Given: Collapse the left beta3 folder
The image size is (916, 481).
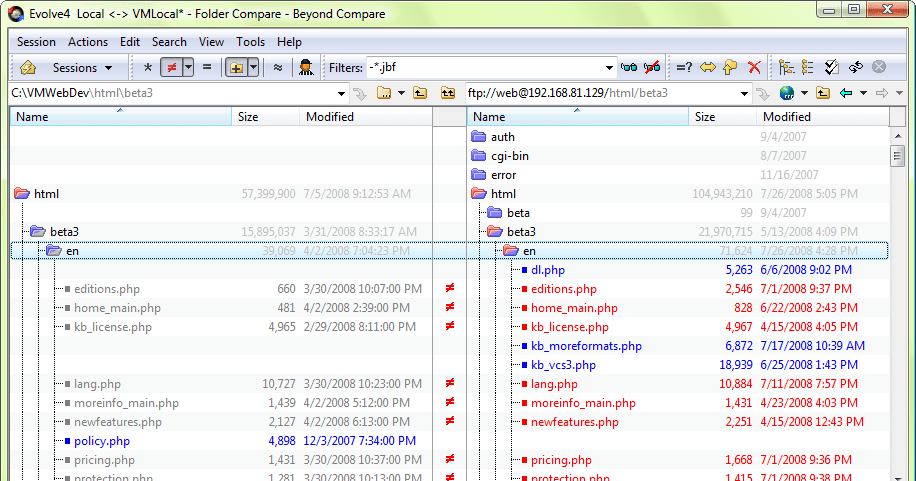Looking at the screenshot, I should 38,231.
